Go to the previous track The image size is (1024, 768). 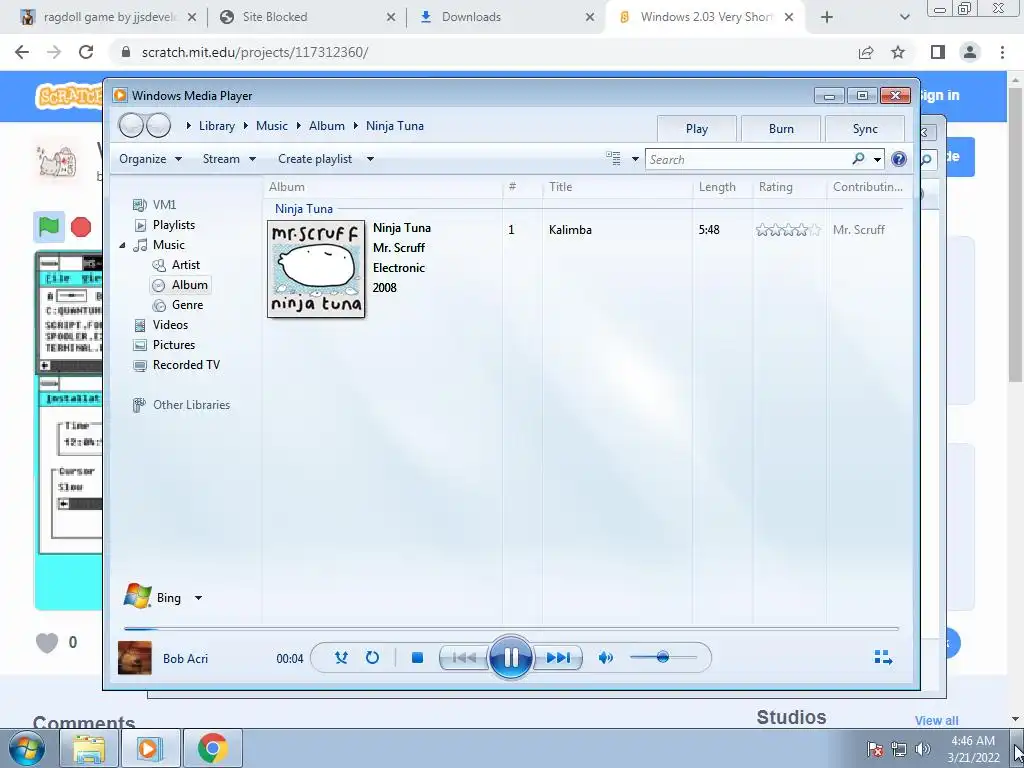[x=464, y=658]
